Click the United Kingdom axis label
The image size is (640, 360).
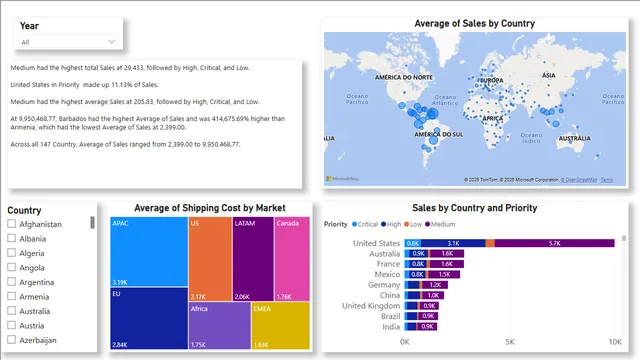point(371,306)
